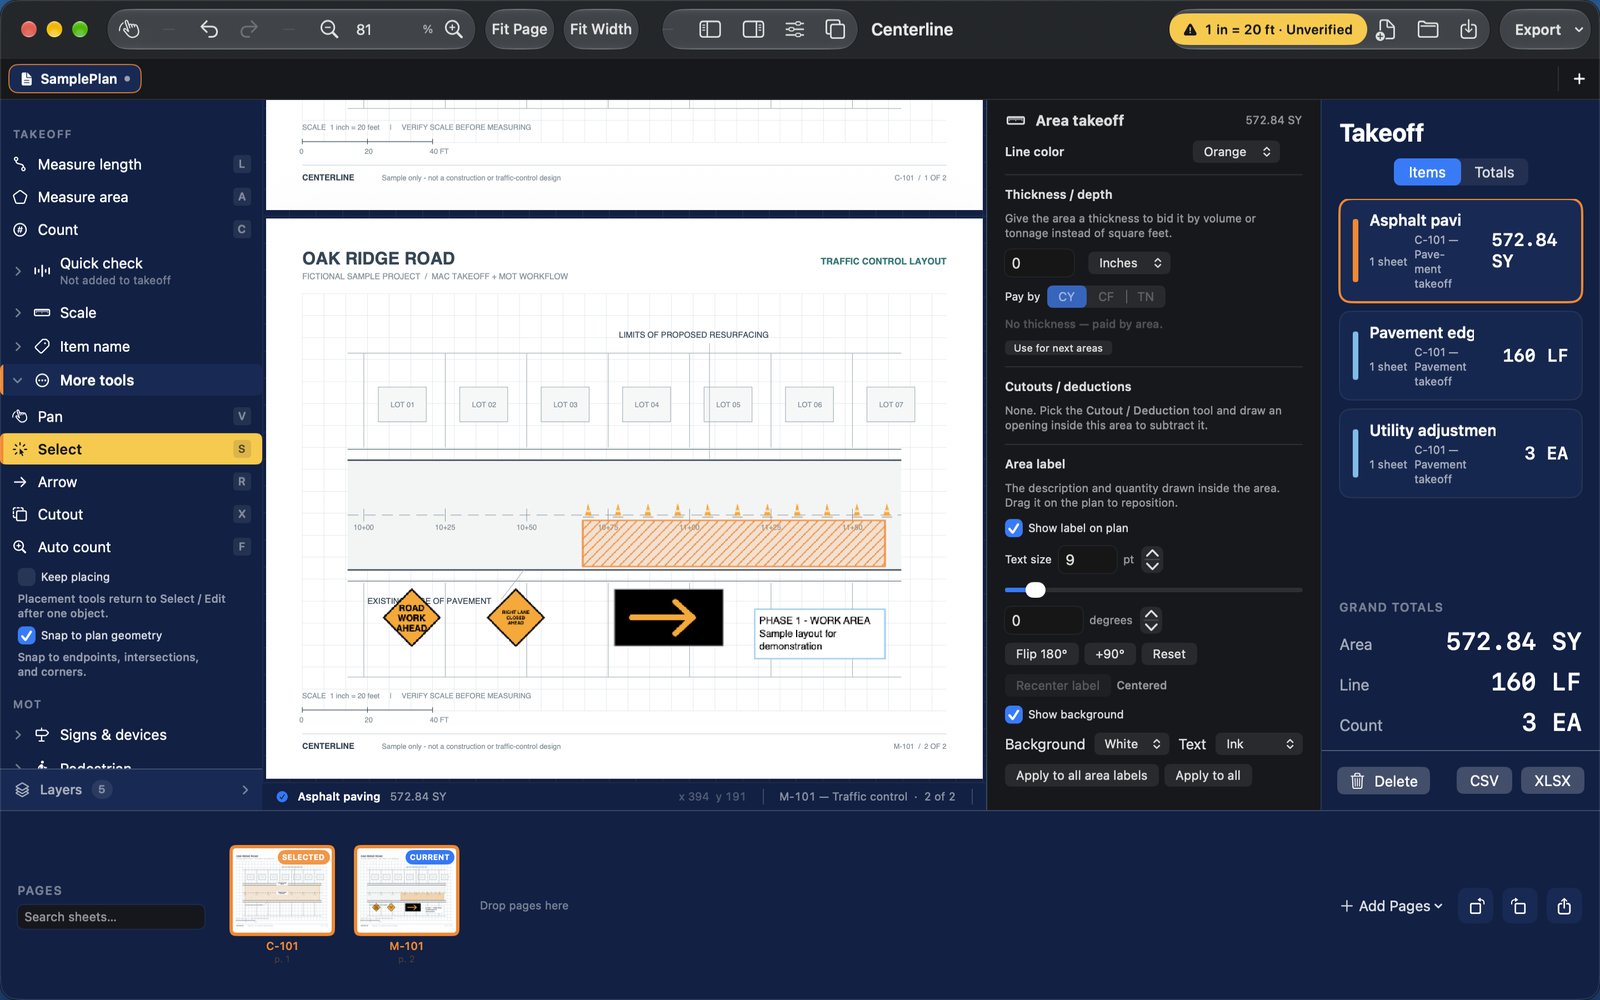
Task: Click the Delete button in Takeoff
Action: click(x=1384, y=781)
